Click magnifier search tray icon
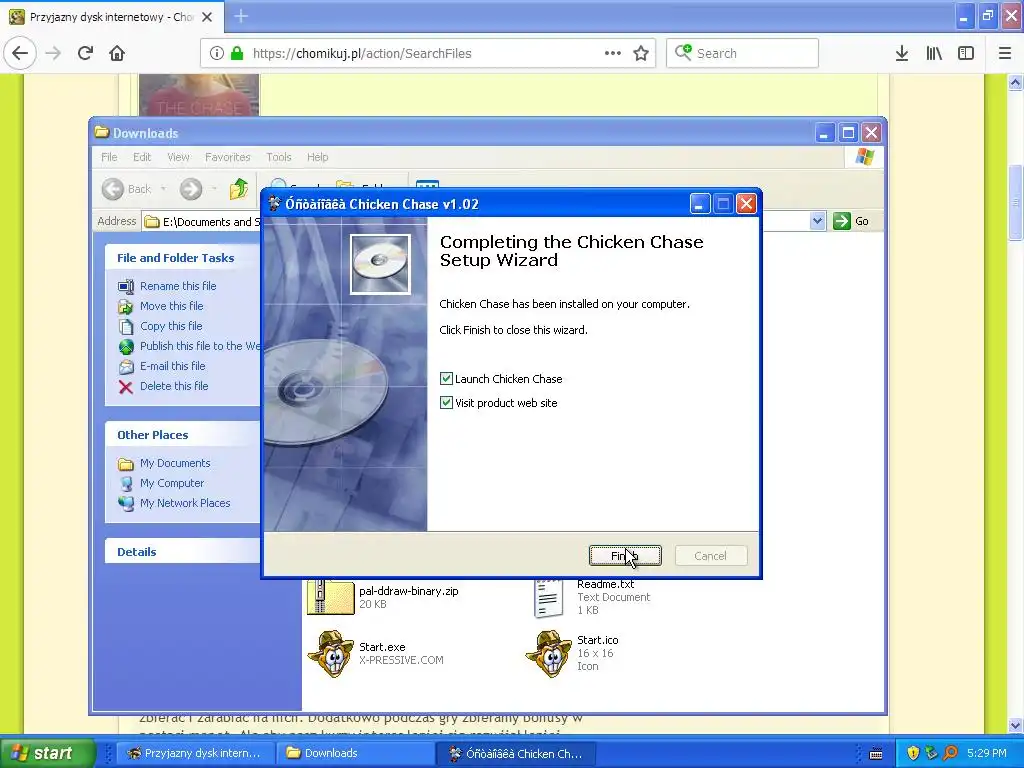Image resolution: width=1024 pixels, height=768 pixels. click(x=950, y=753)
